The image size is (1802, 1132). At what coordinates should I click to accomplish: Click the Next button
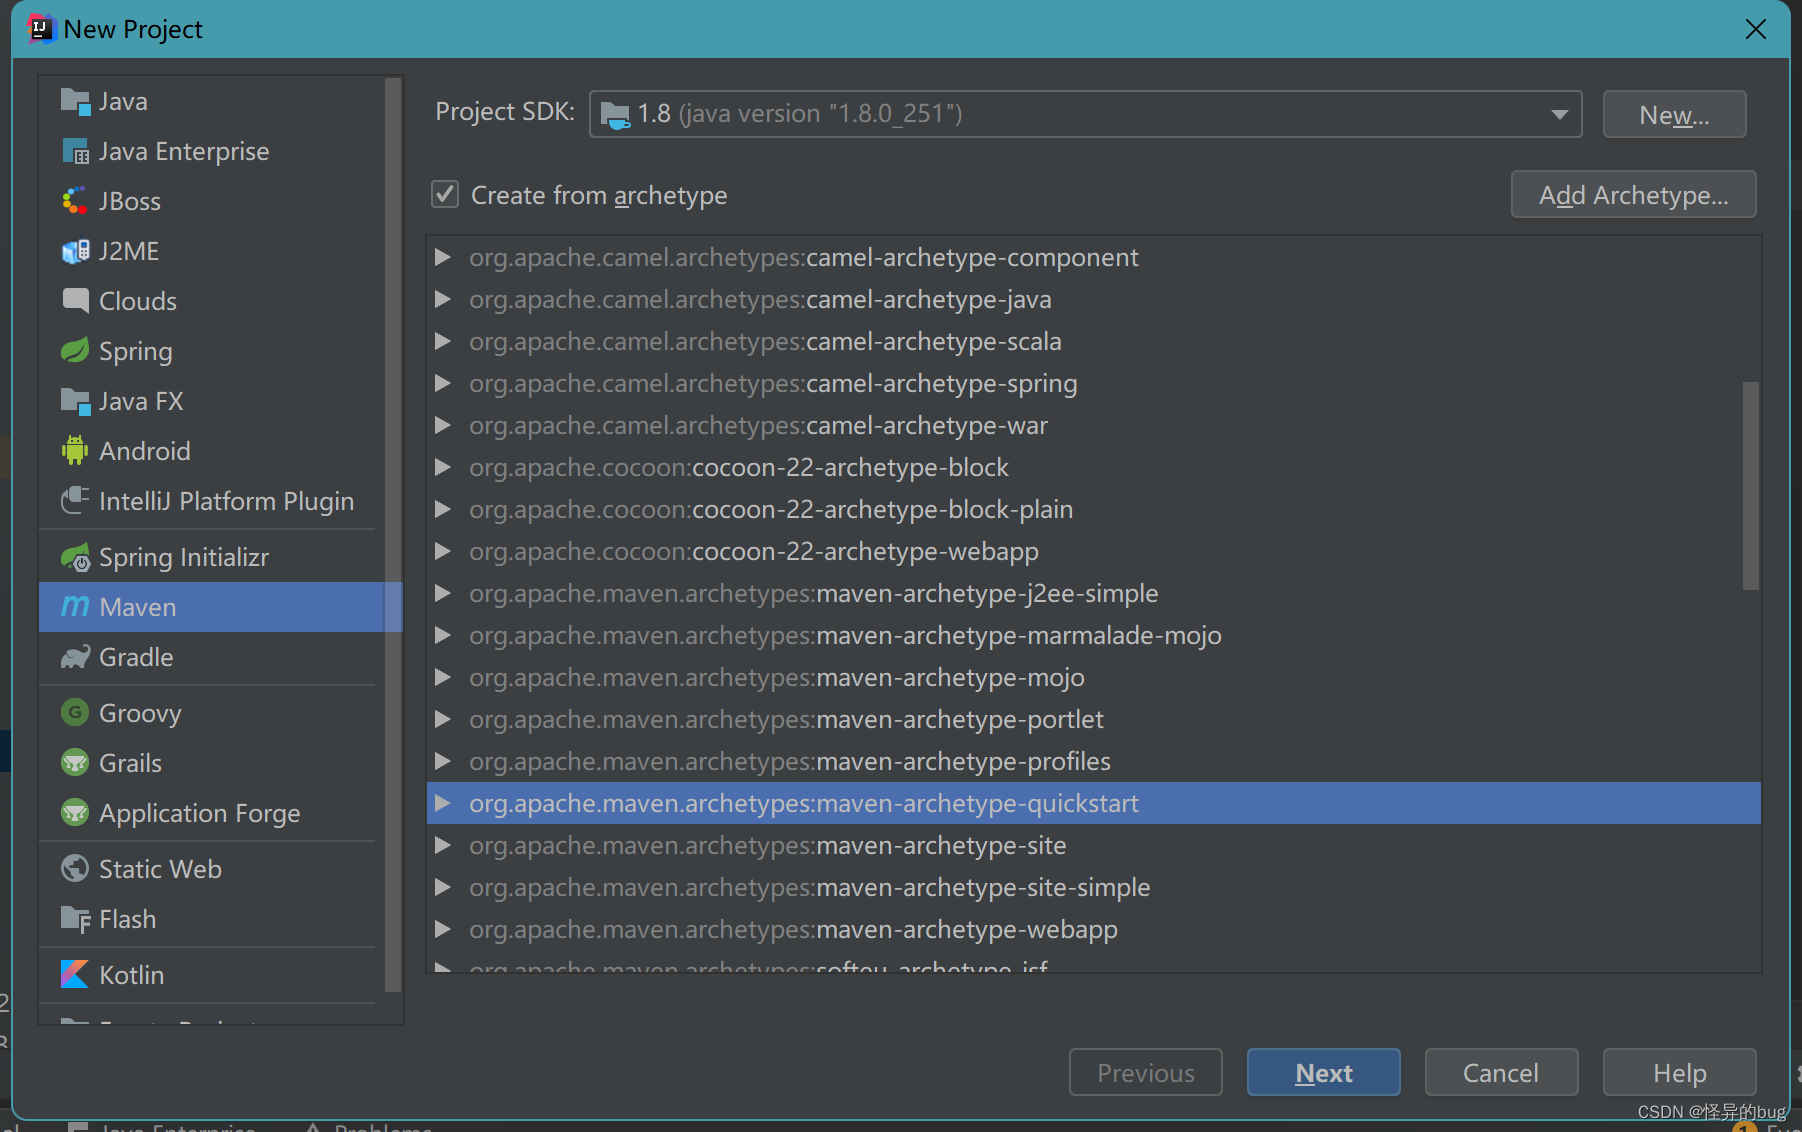1323,1072
